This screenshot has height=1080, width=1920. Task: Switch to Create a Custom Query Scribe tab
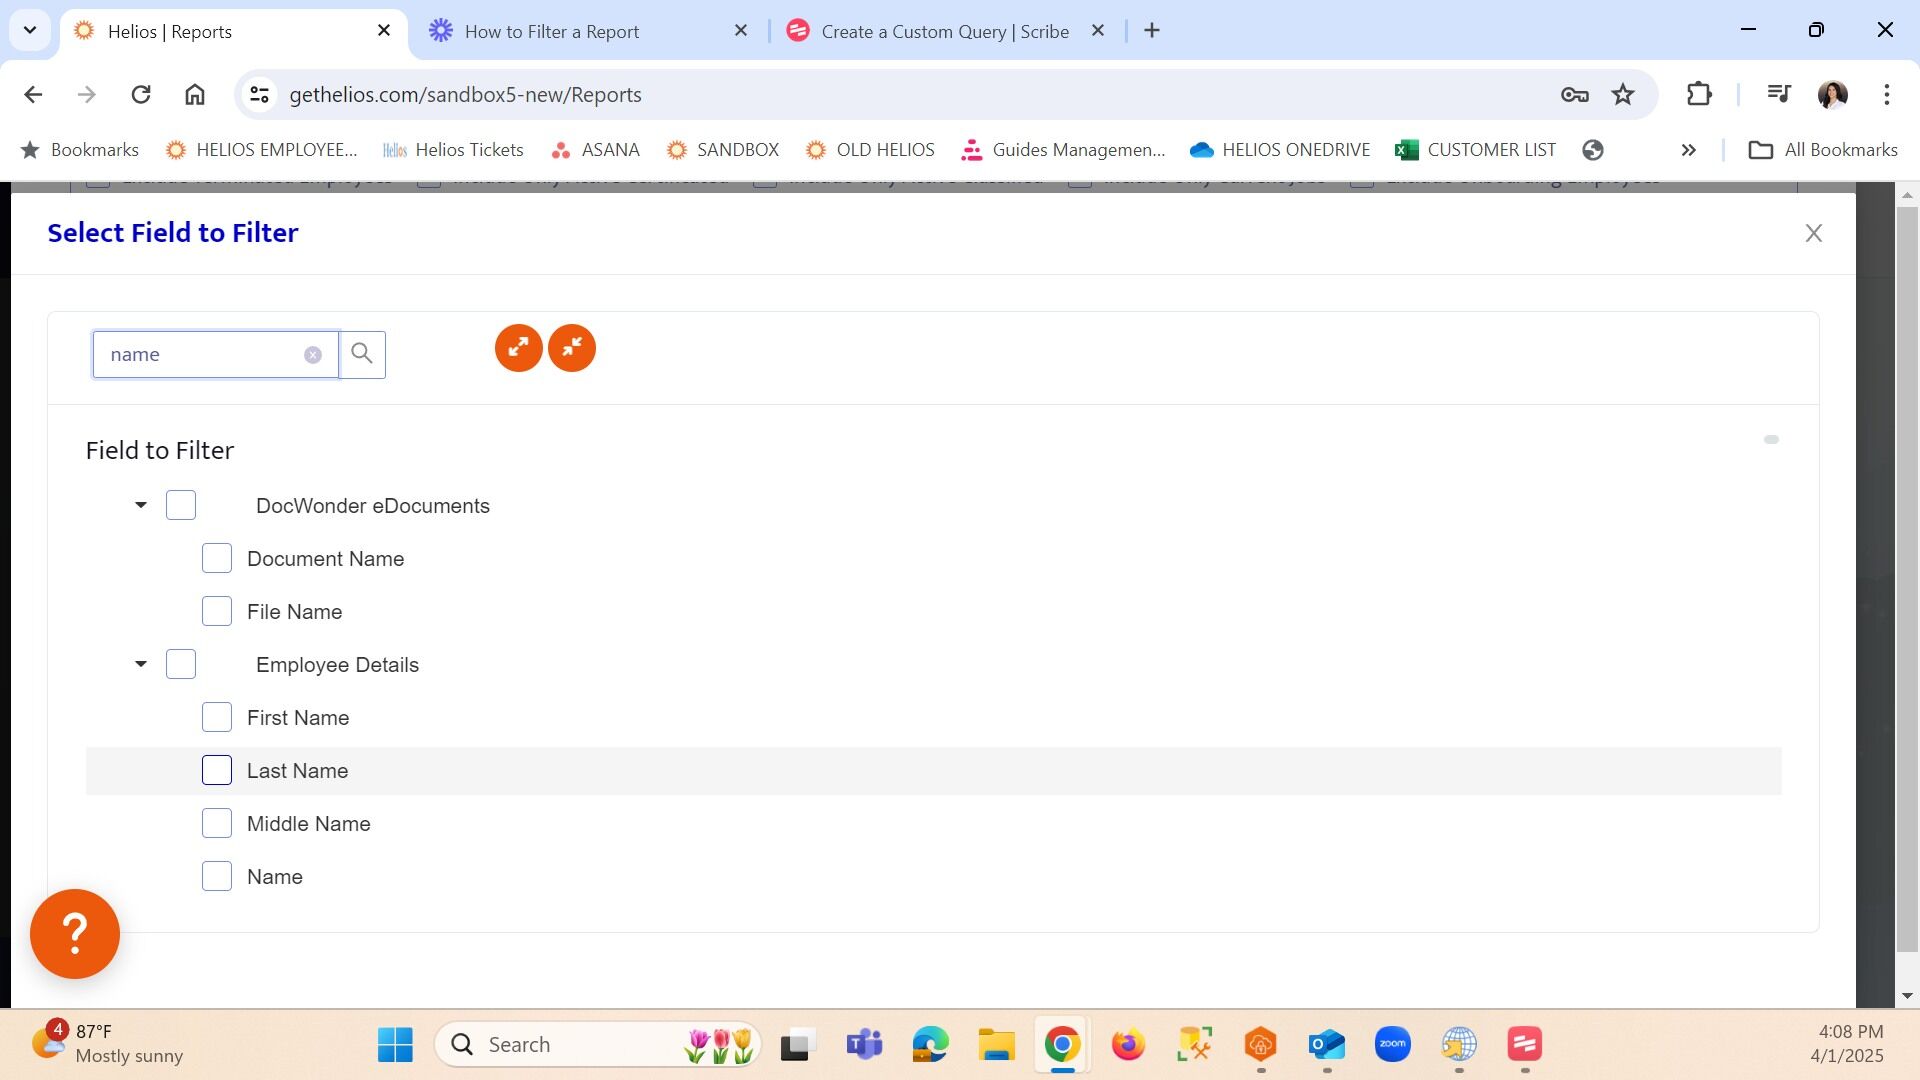click(x=944, y=31)
